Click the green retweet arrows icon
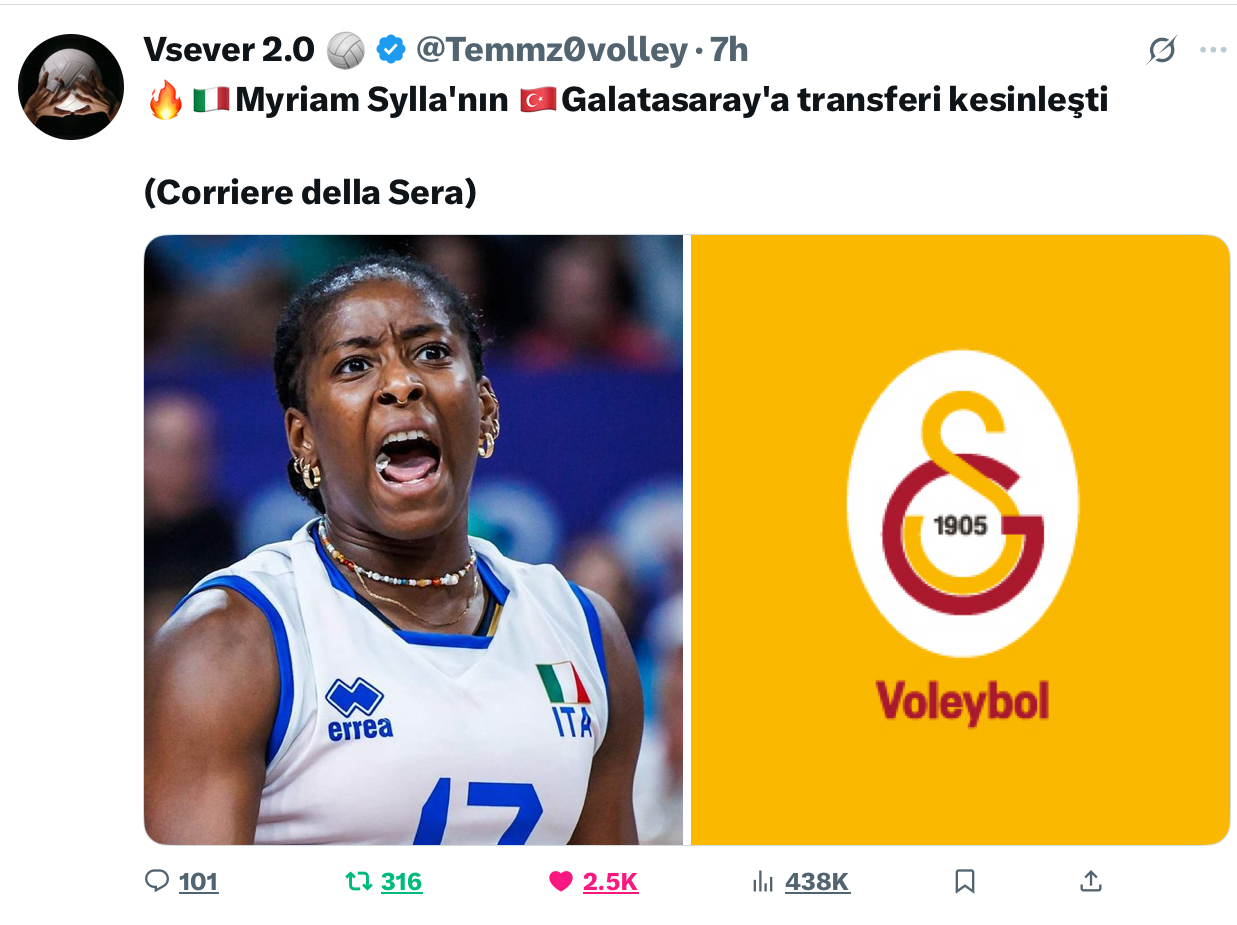This screenshot has height=925, width=1237. (358, 881)
